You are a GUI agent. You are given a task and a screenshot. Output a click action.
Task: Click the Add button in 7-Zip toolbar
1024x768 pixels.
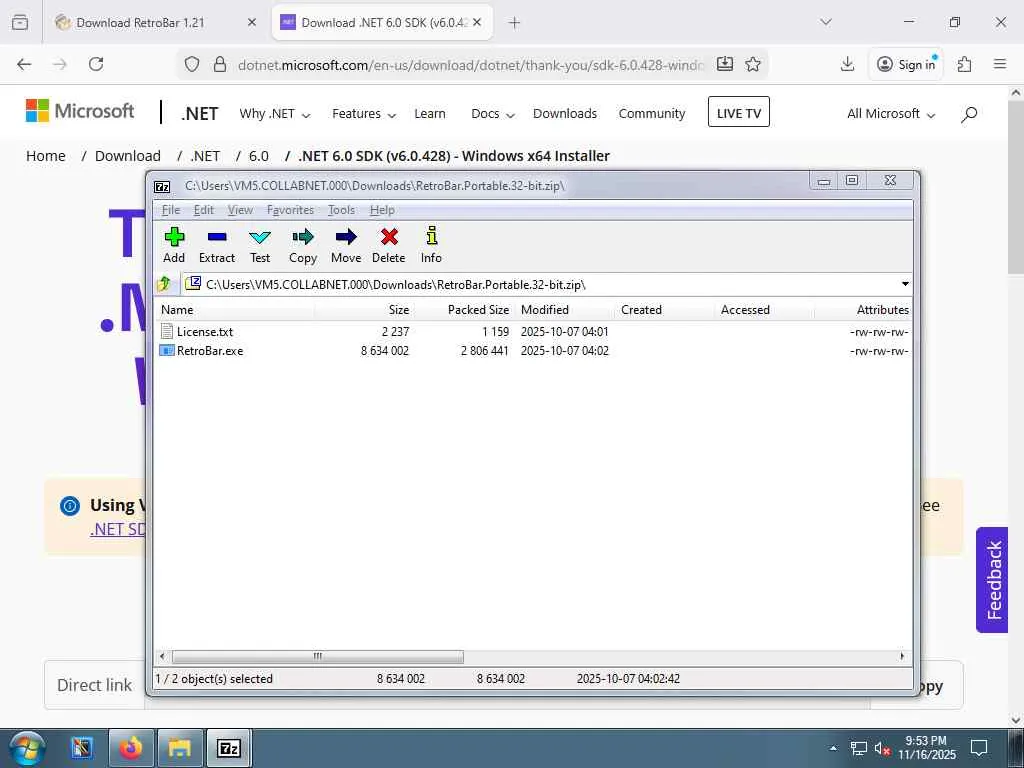click(x=174, y=246)
